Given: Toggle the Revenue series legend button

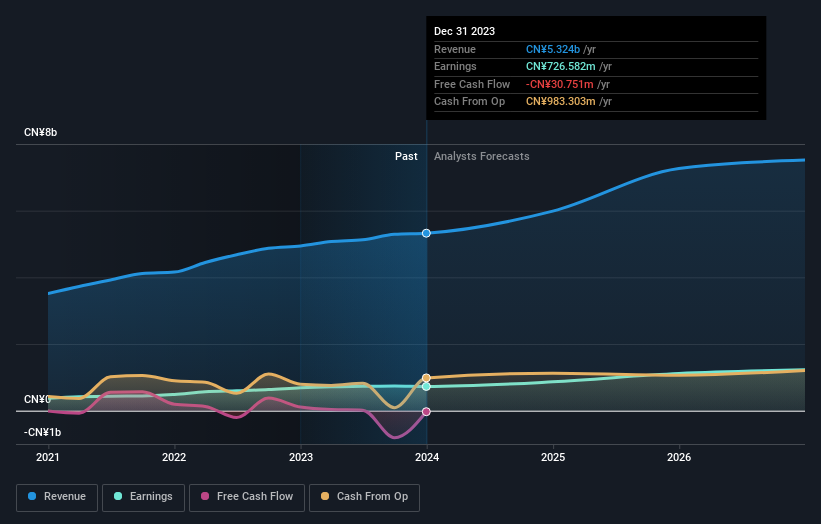Looking at the screenshot, I should click(x=57, y=497).
